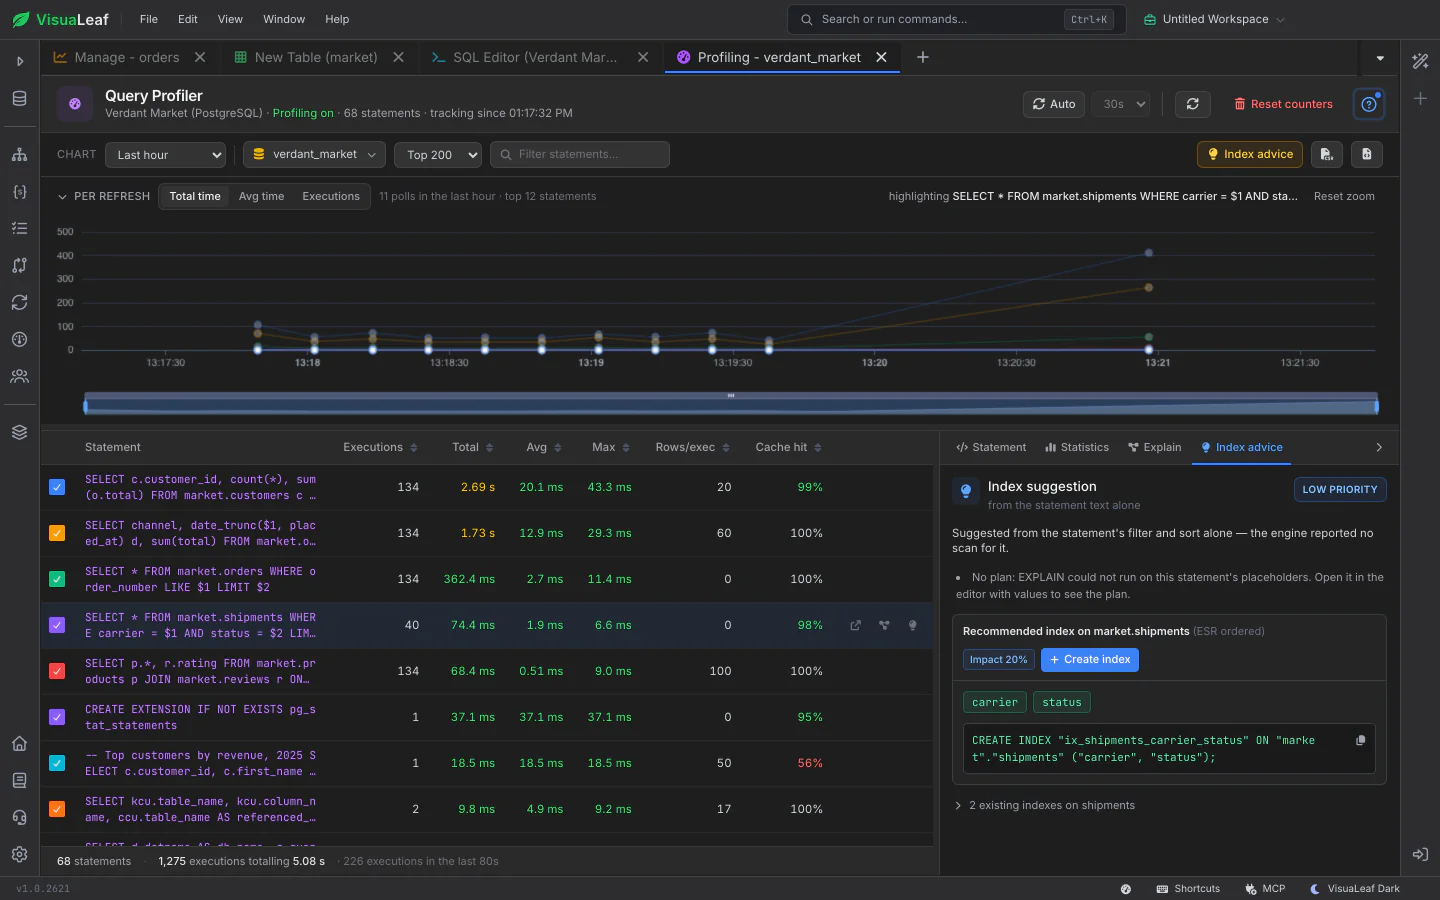Viewport: 1440px width, 900px height.
Task: Open the layers icon in the sidebar
Action: [19, 433]
